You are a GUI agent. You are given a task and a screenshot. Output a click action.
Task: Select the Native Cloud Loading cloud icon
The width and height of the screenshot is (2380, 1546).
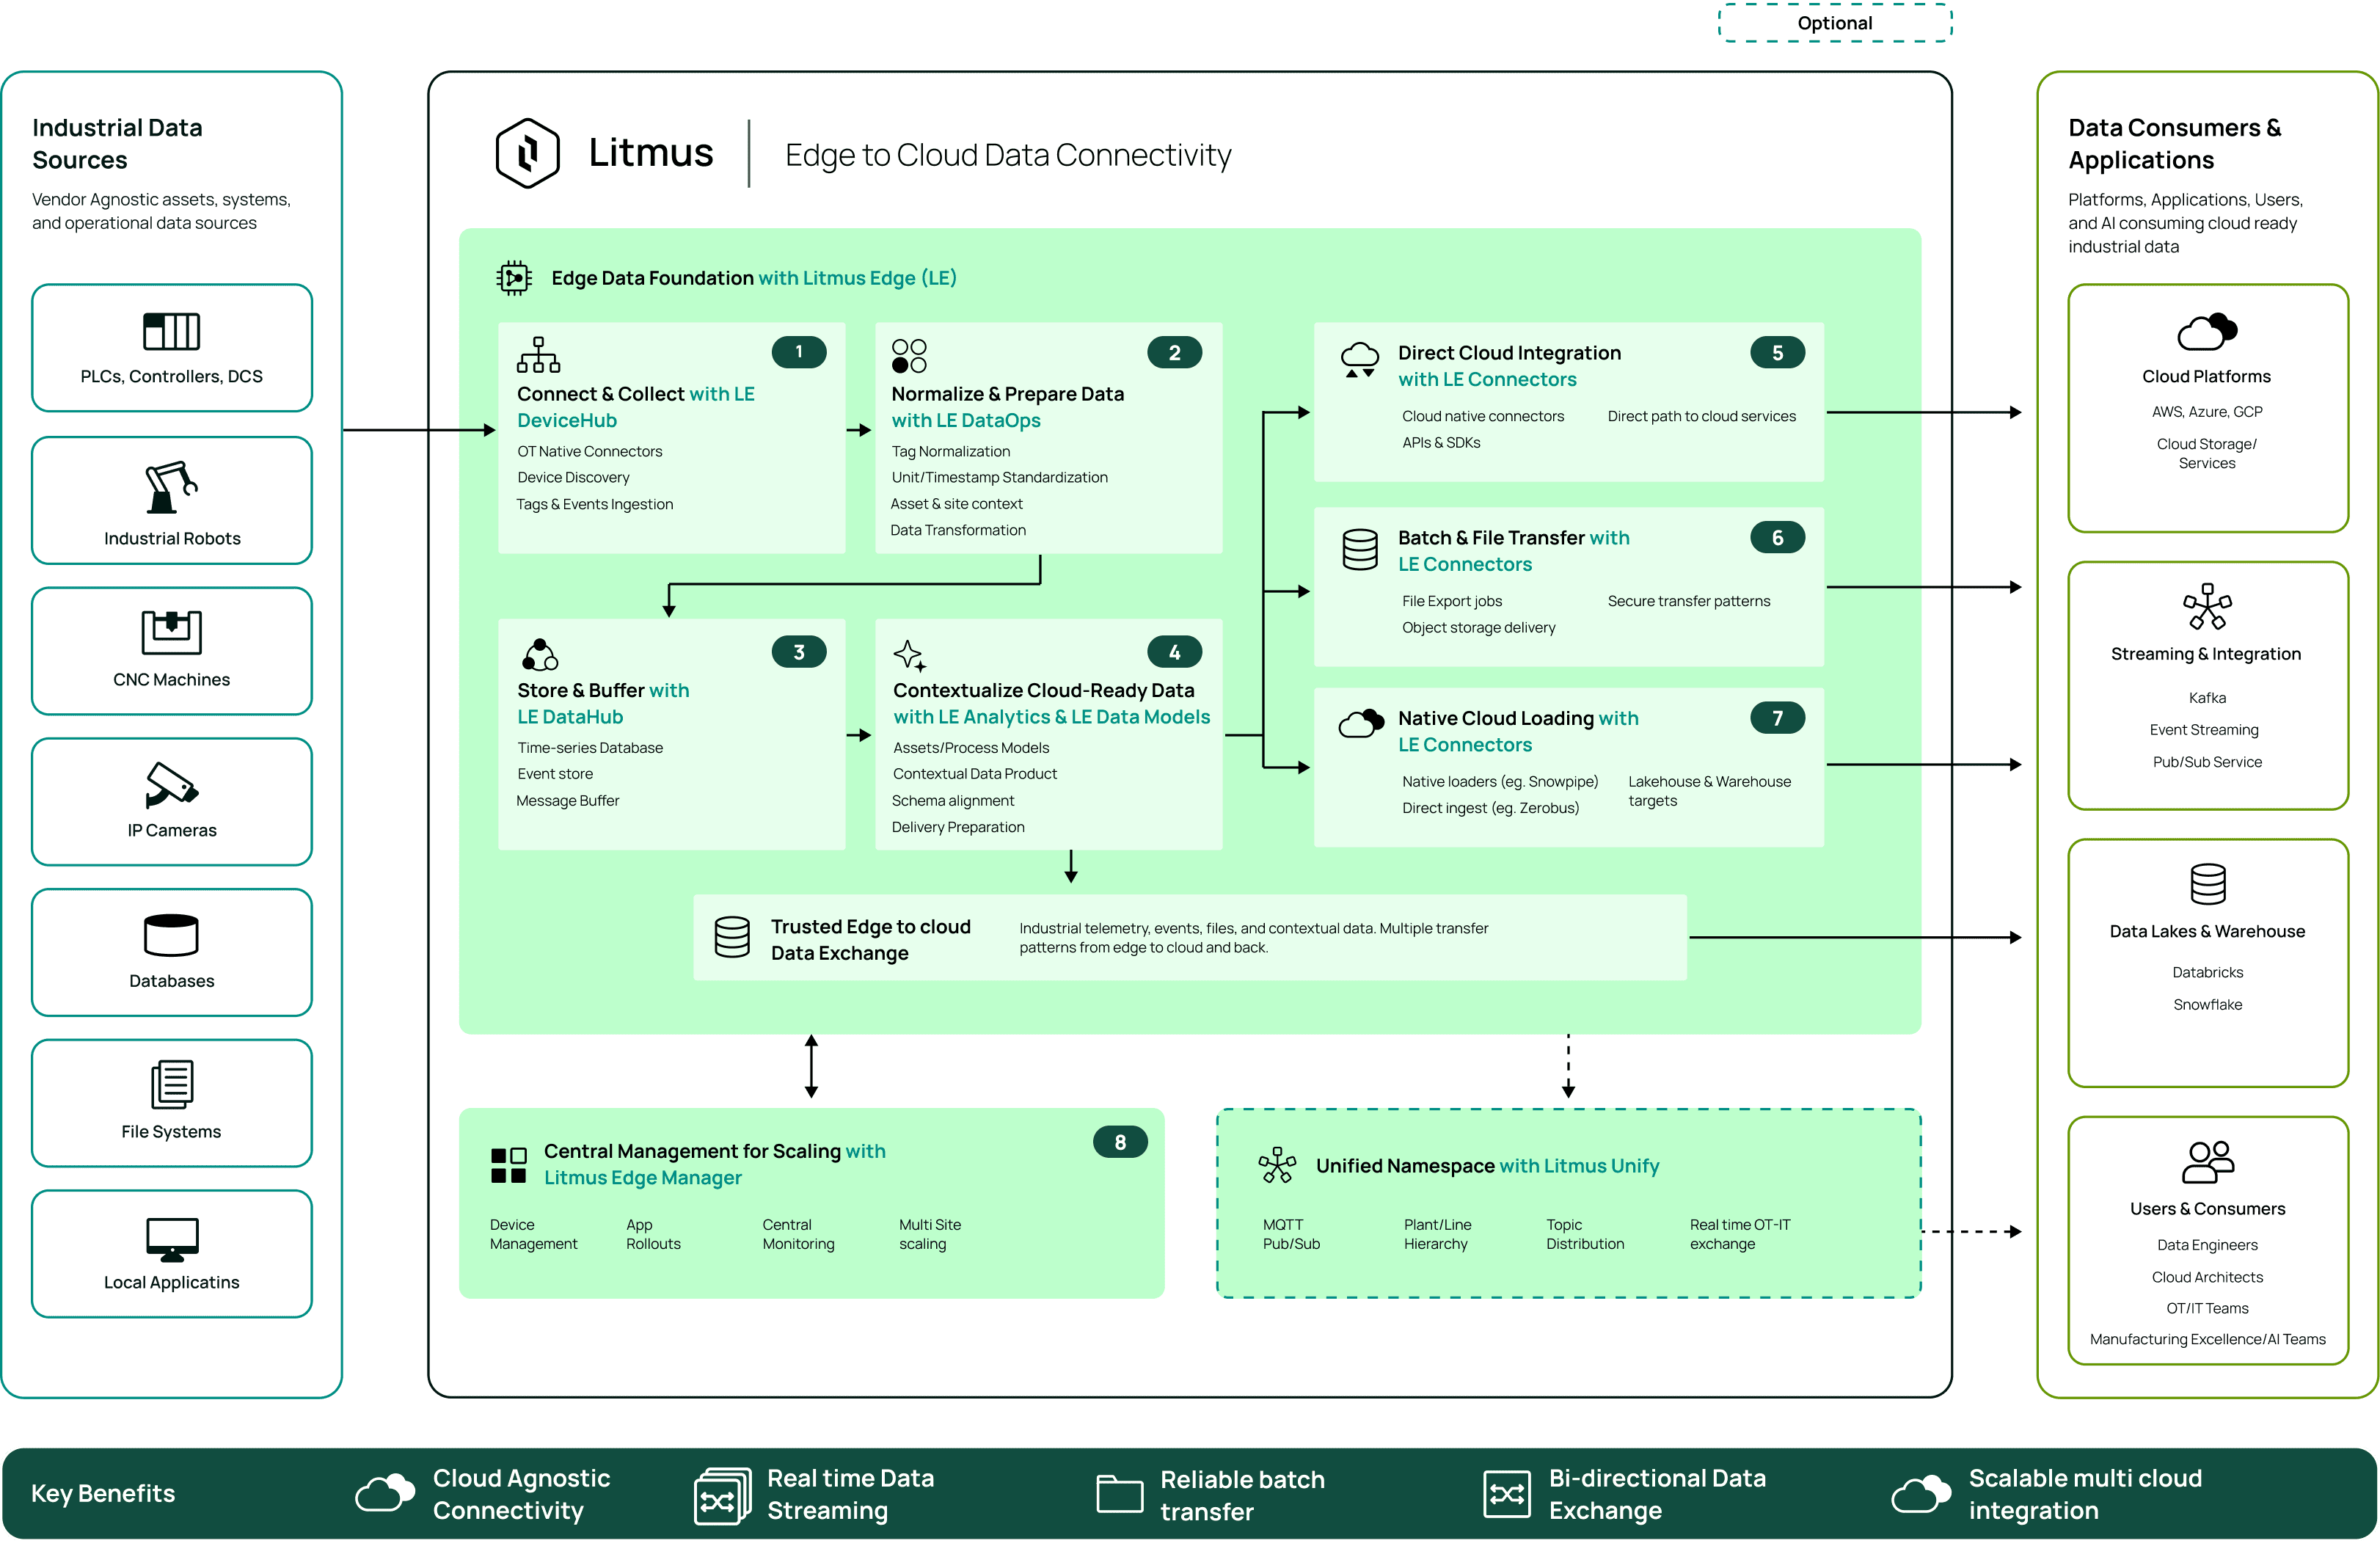coord(1361,723)
